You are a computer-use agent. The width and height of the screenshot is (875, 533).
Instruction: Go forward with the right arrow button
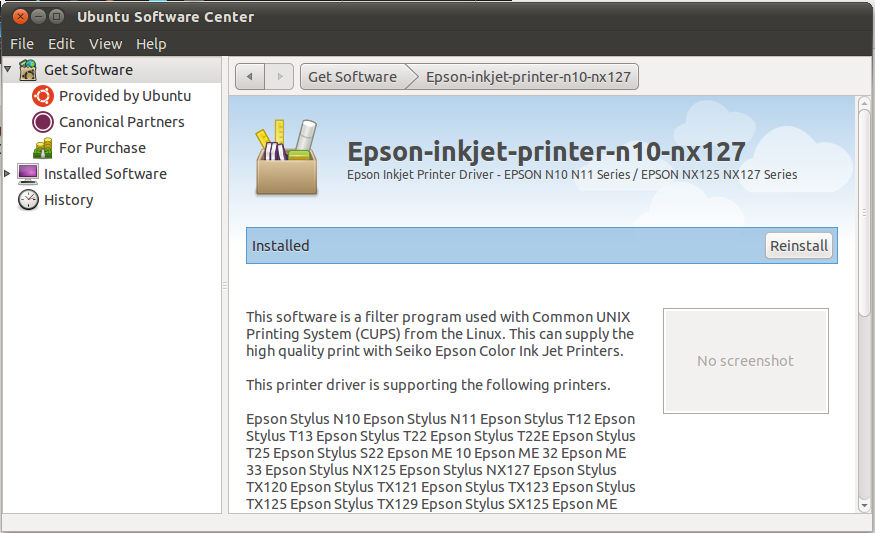pyautogui.click(x=279, y=76)
